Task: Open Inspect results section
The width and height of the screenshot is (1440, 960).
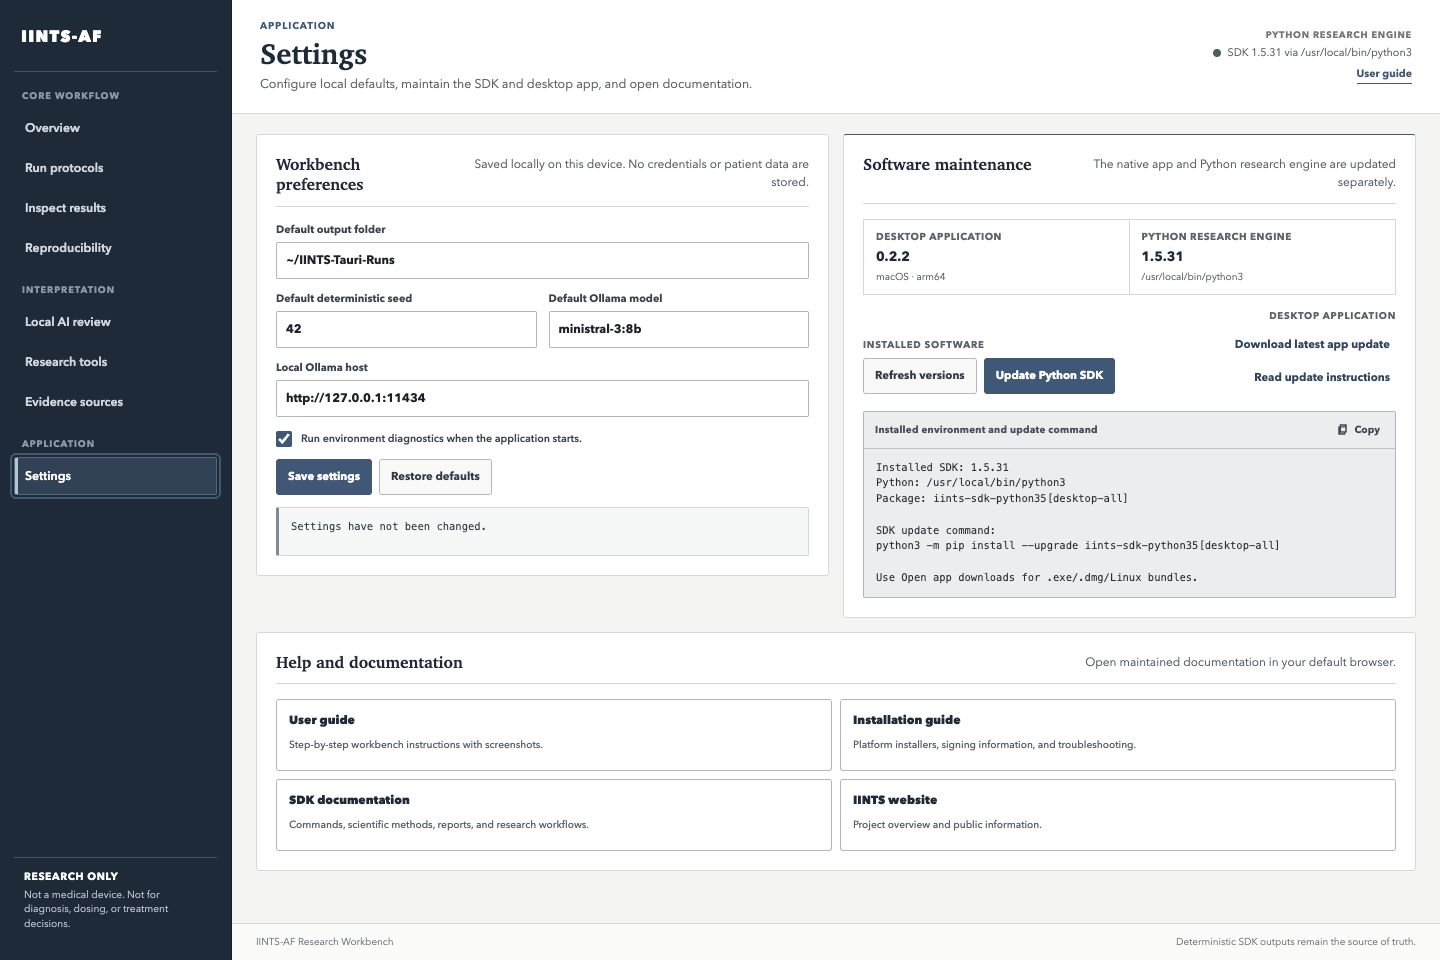Action: 116,208
